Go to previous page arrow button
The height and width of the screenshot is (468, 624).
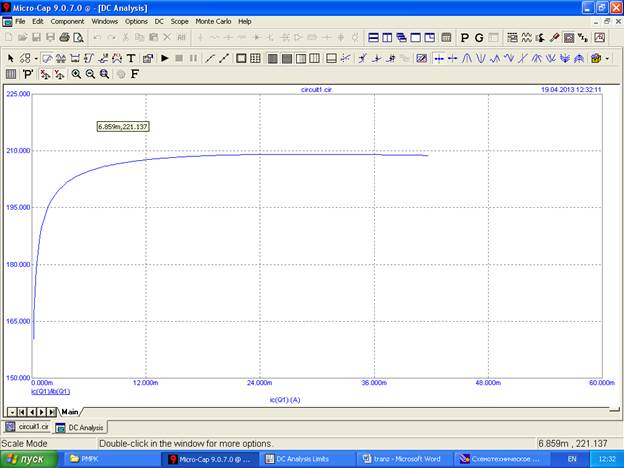click(x=32, y=412)
